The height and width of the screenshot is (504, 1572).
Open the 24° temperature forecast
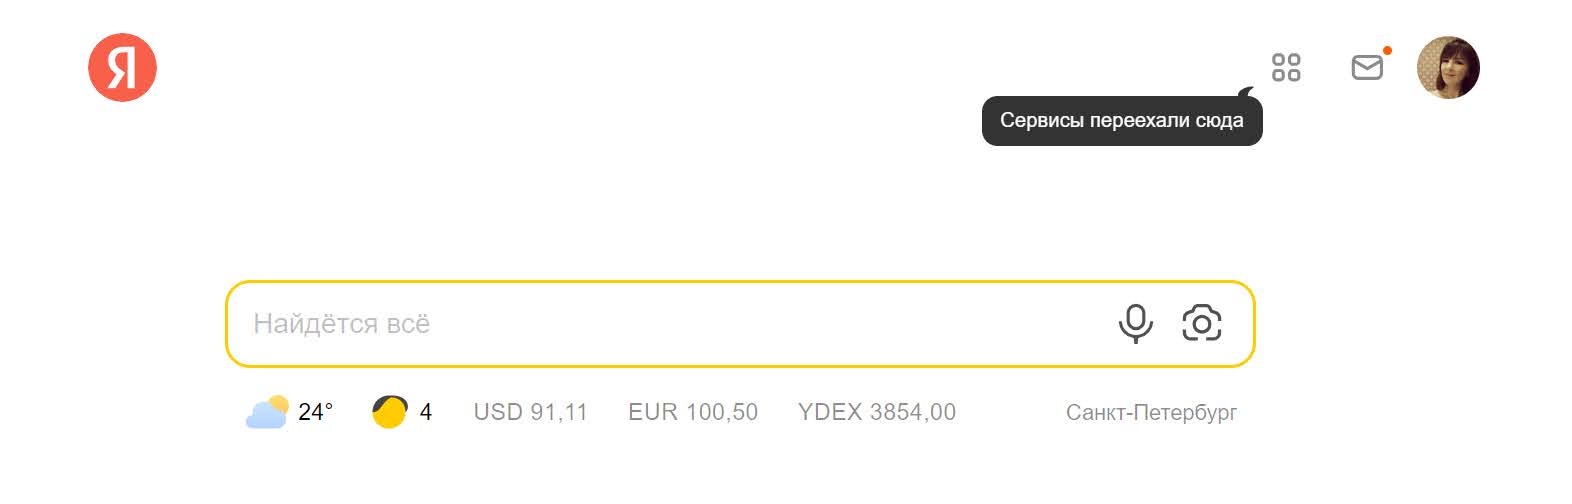point(315,412)
